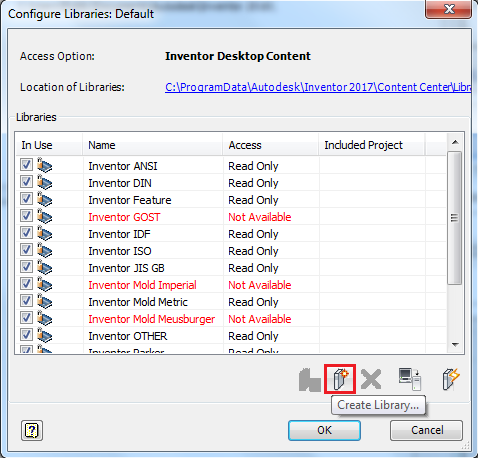Select the Inventor Mold Metric library name
This screenshot has height=458, width=478.
click(x=138, y=302)
